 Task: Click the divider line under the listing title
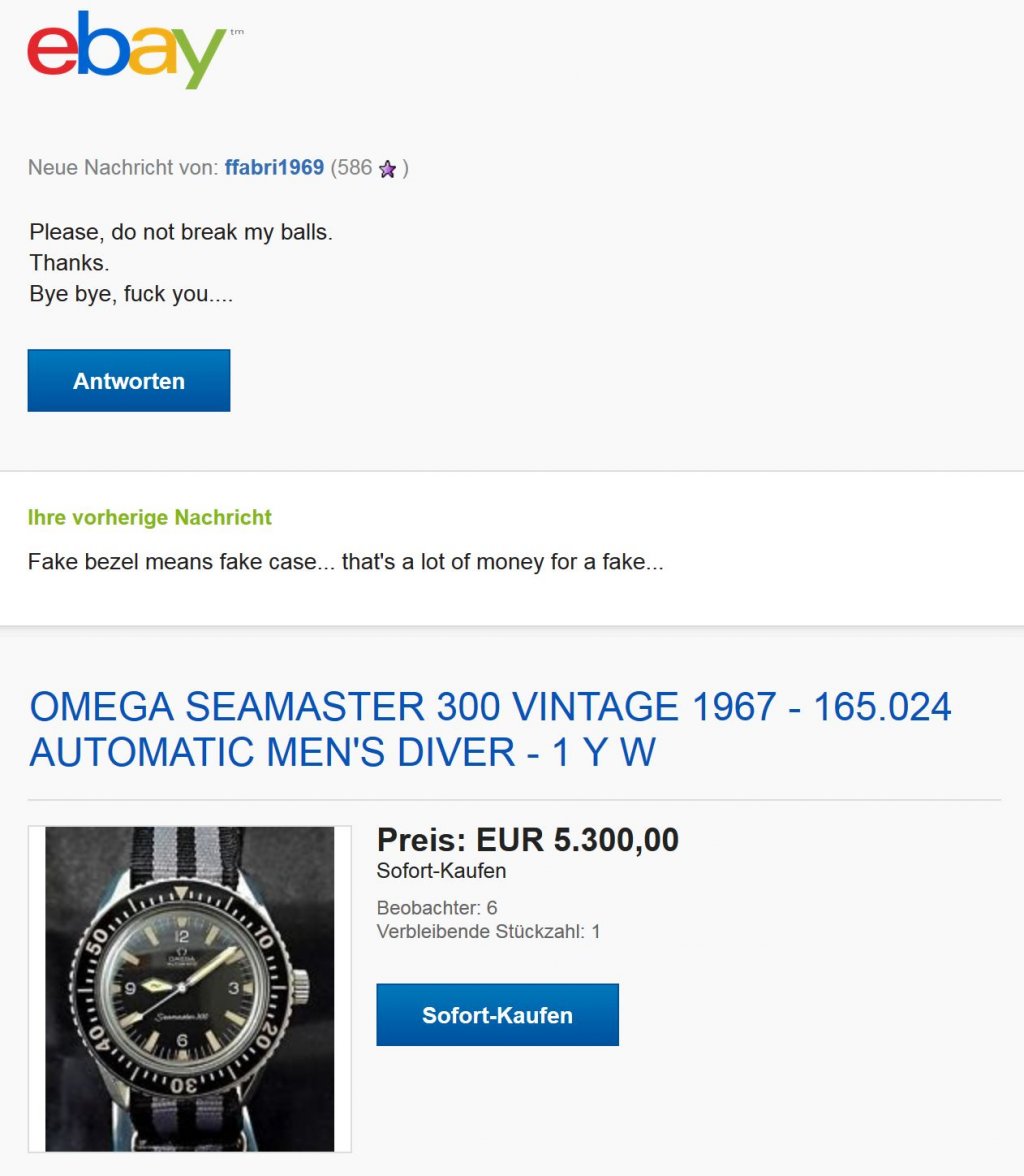[x=514, y=800]
